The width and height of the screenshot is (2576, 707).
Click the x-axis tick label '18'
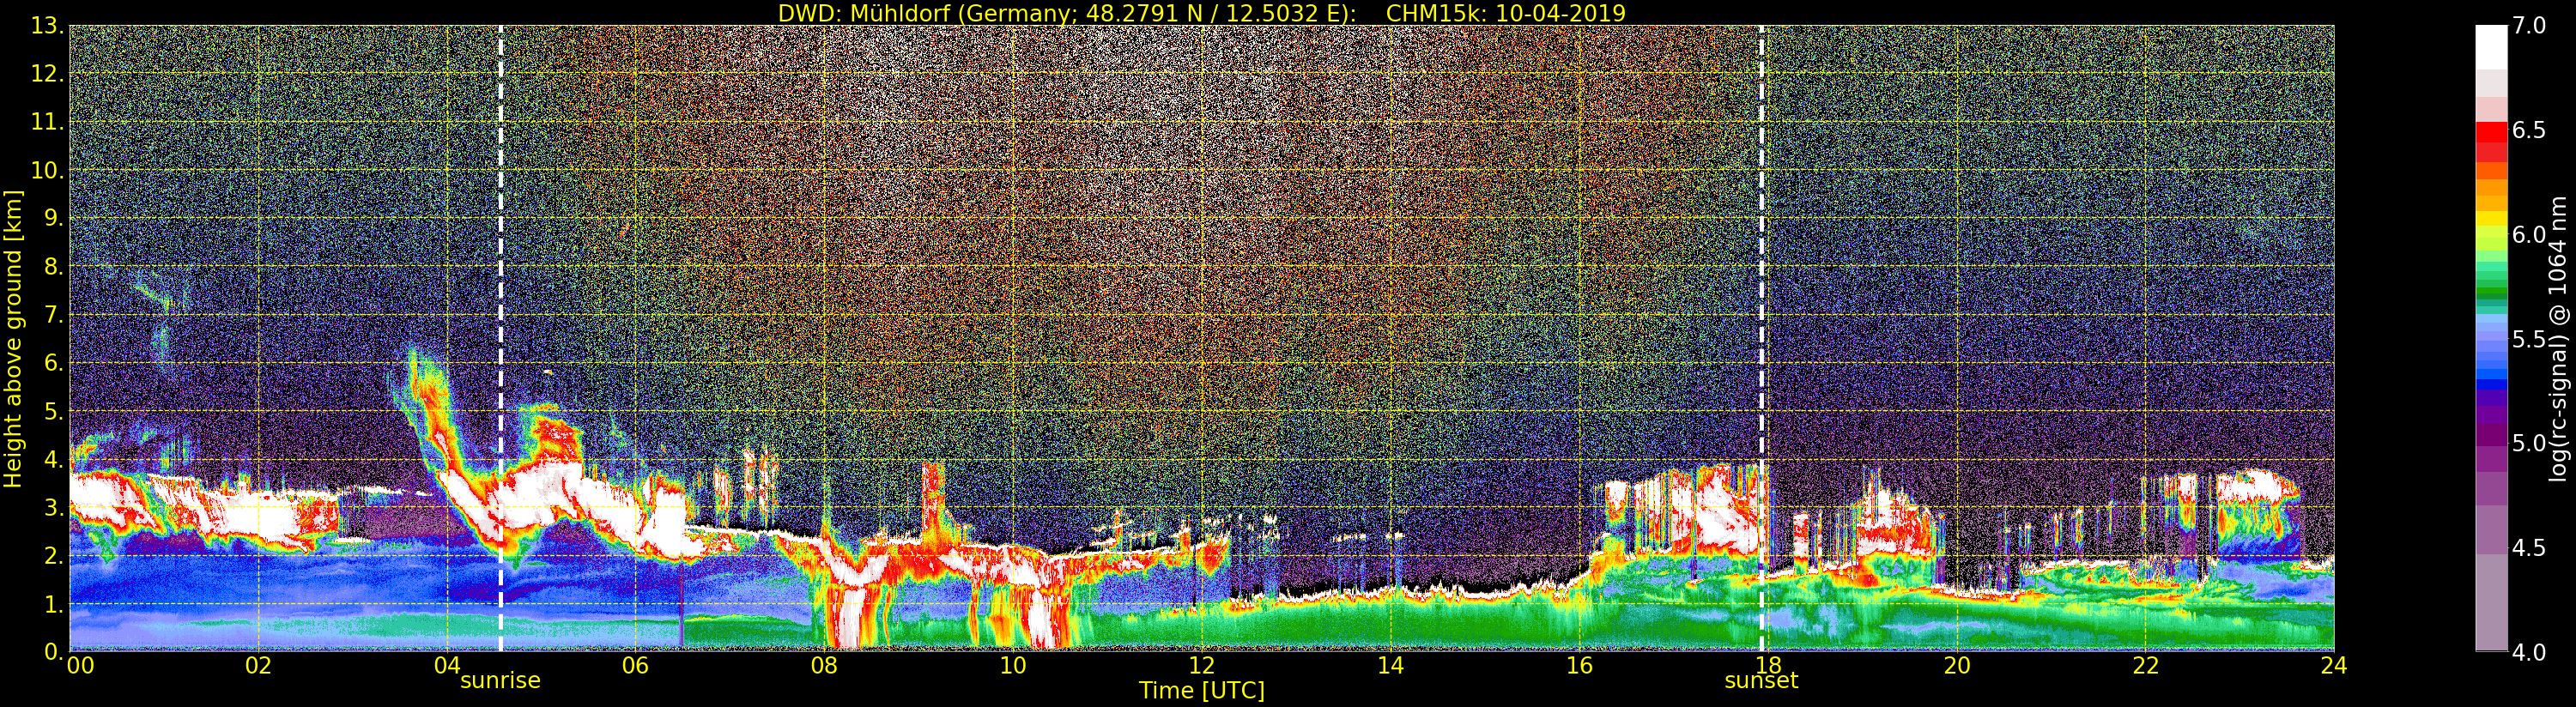coord(1768,666)
